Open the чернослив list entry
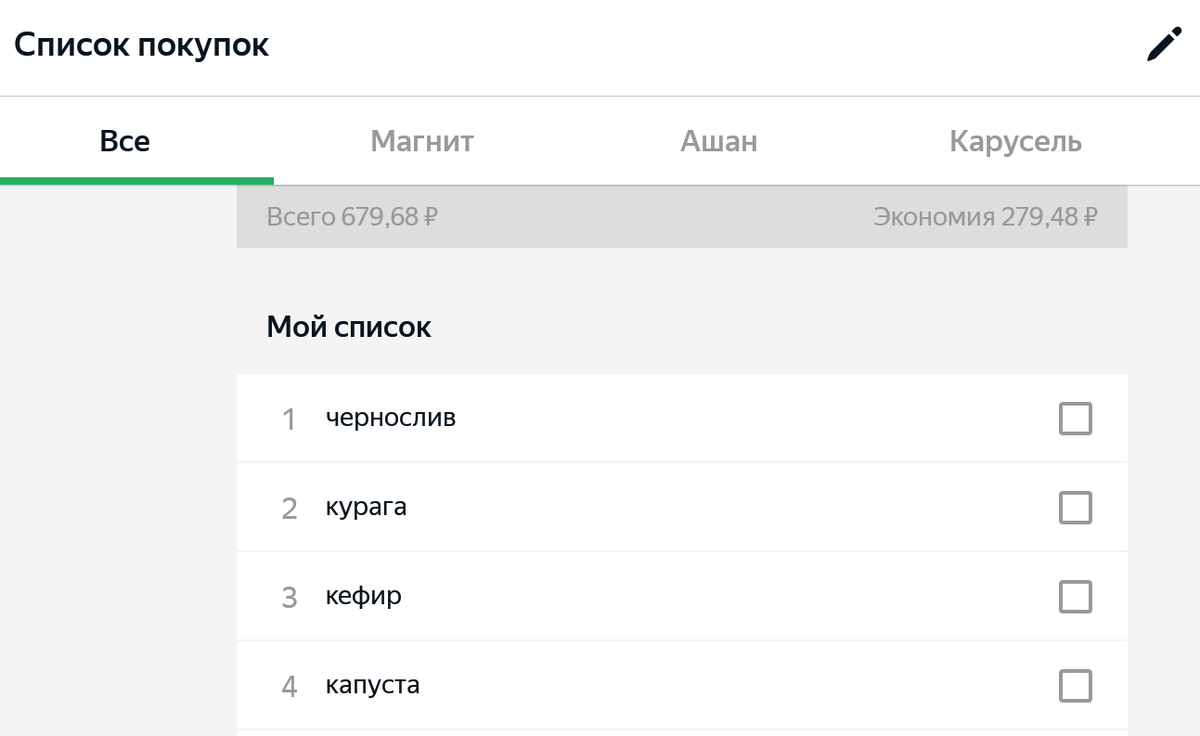The image size is (1200, 736). [x=682, y=418]
